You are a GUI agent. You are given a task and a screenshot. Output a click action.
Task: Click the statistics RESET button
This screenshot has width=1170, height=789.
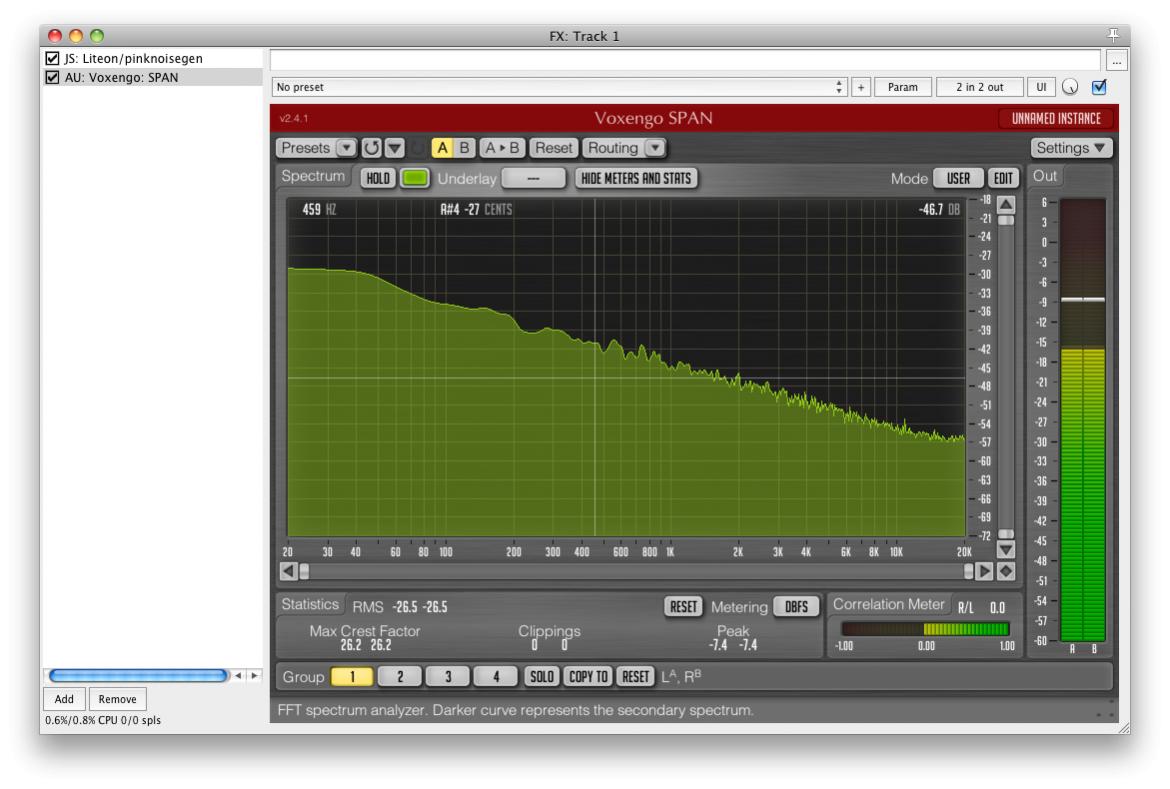683,606
